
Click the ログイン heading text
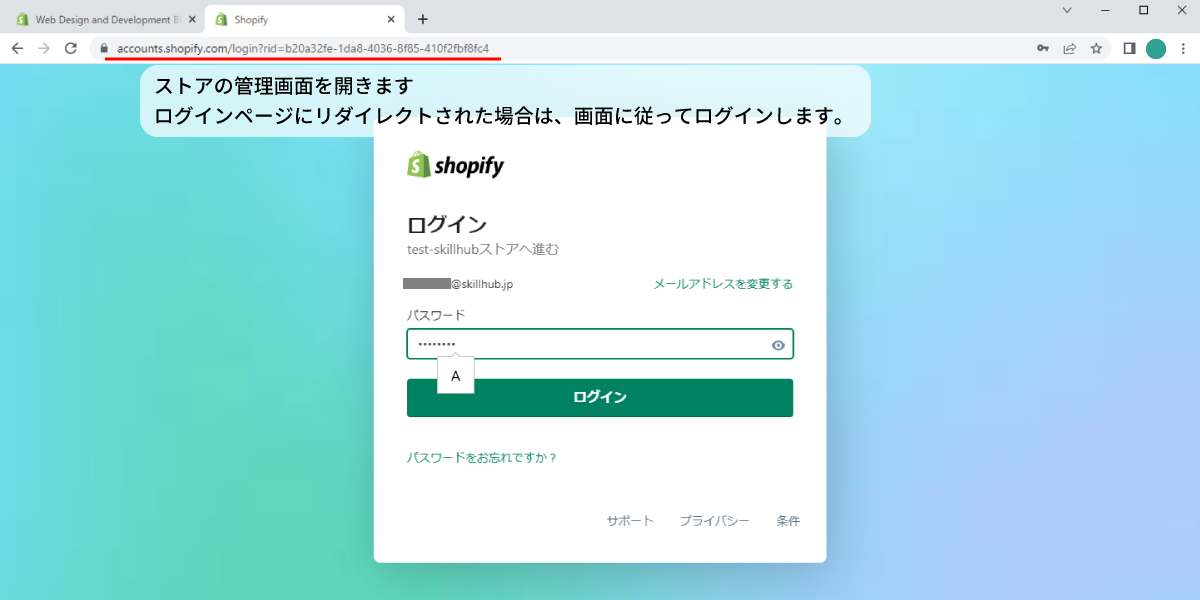(447, 224)
